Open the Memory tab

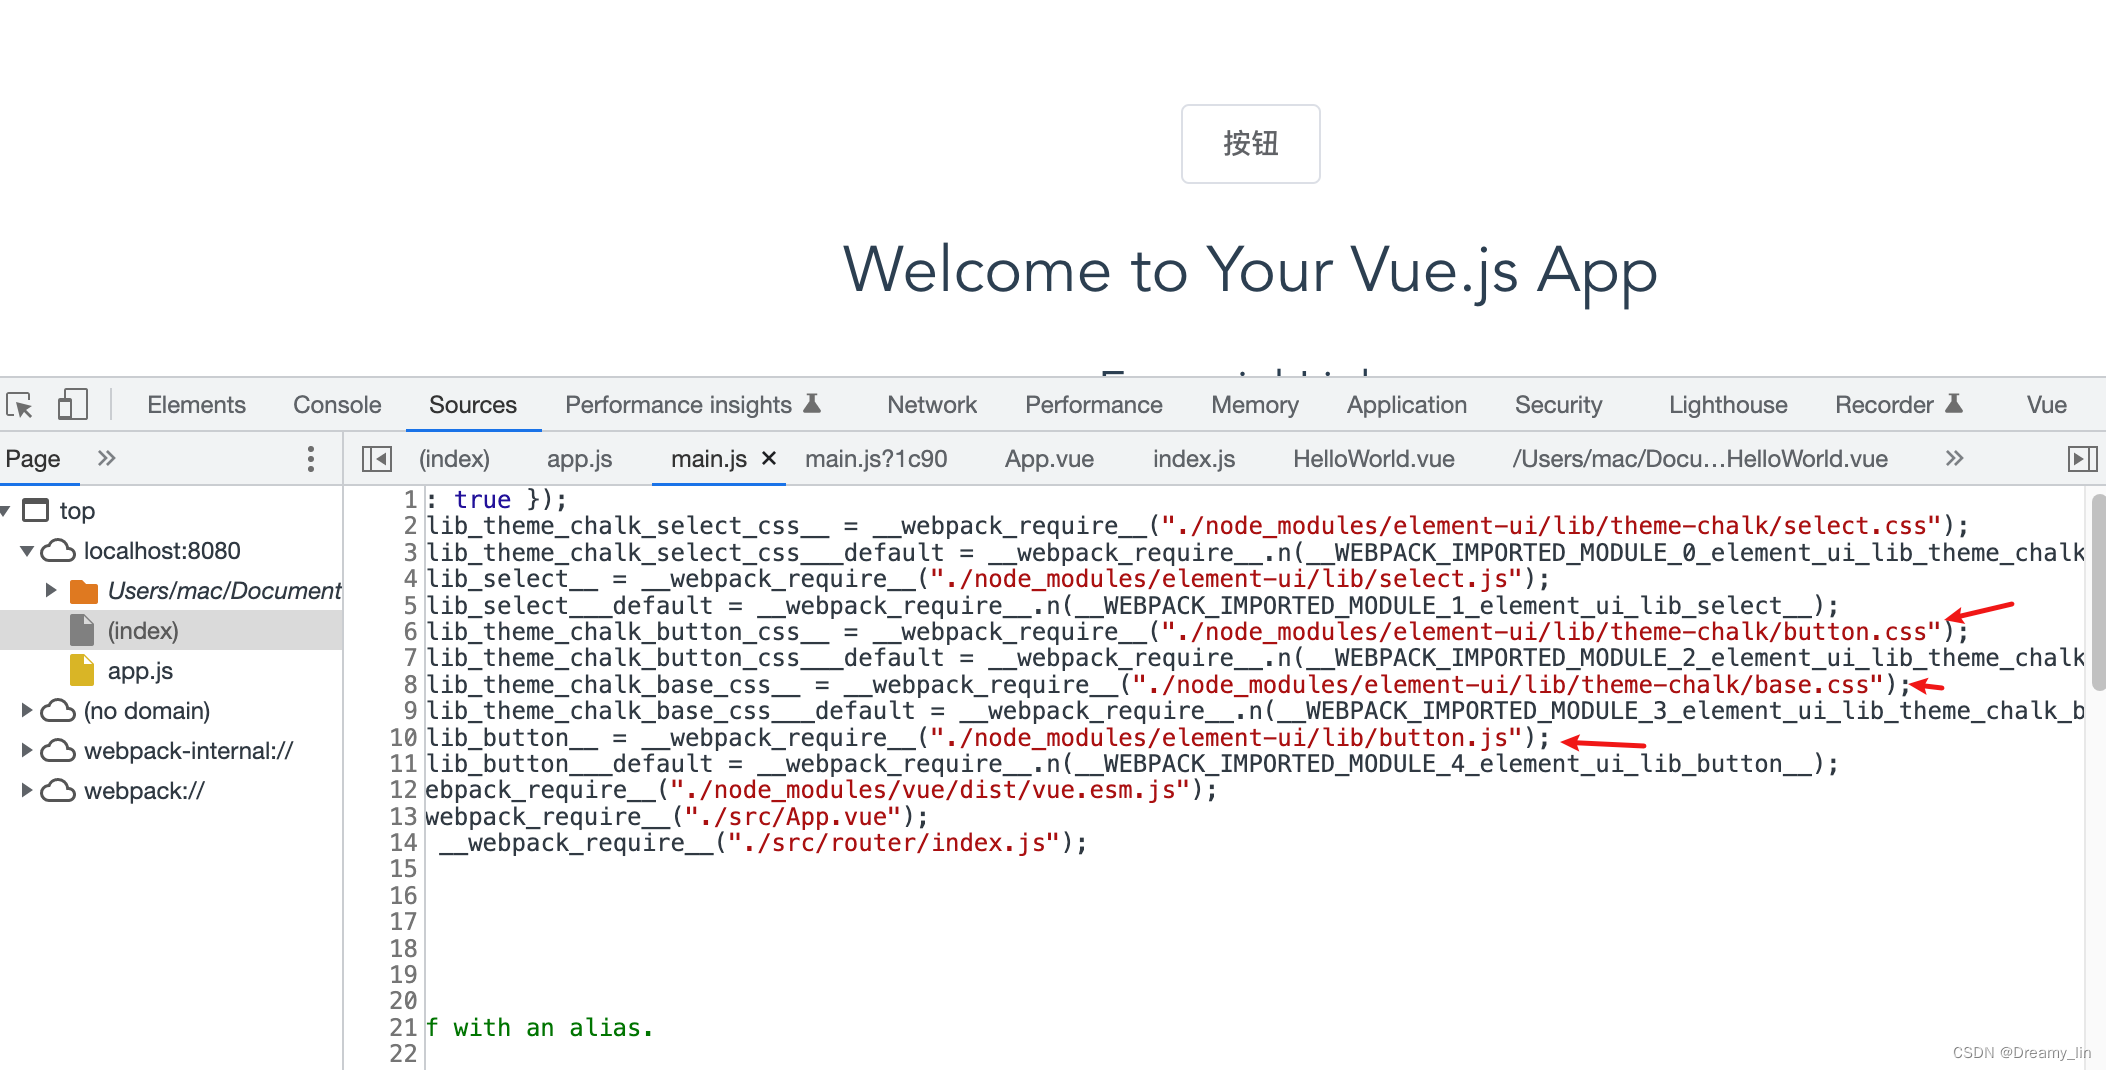pos(1255,405)
